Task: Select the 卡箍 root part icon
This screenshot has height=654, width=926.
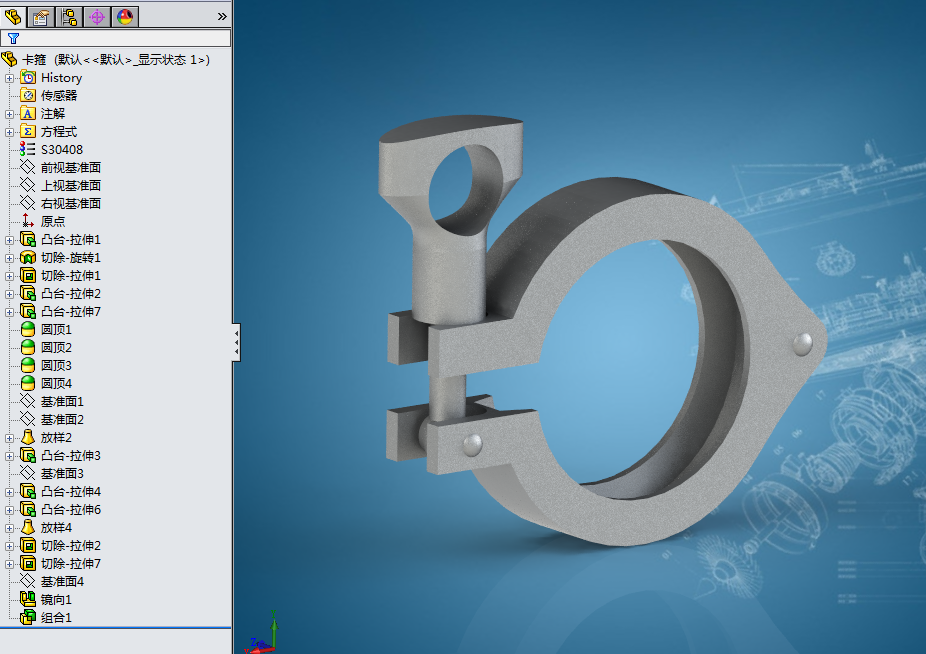Action: [x=9, y=59]
